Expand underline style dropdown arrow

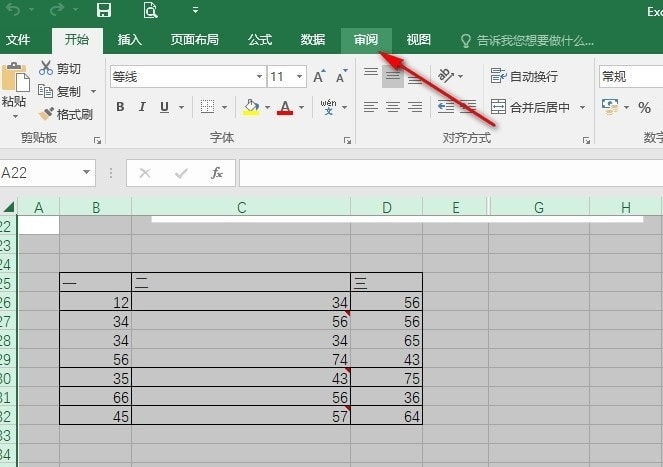[x=181, y=107]
